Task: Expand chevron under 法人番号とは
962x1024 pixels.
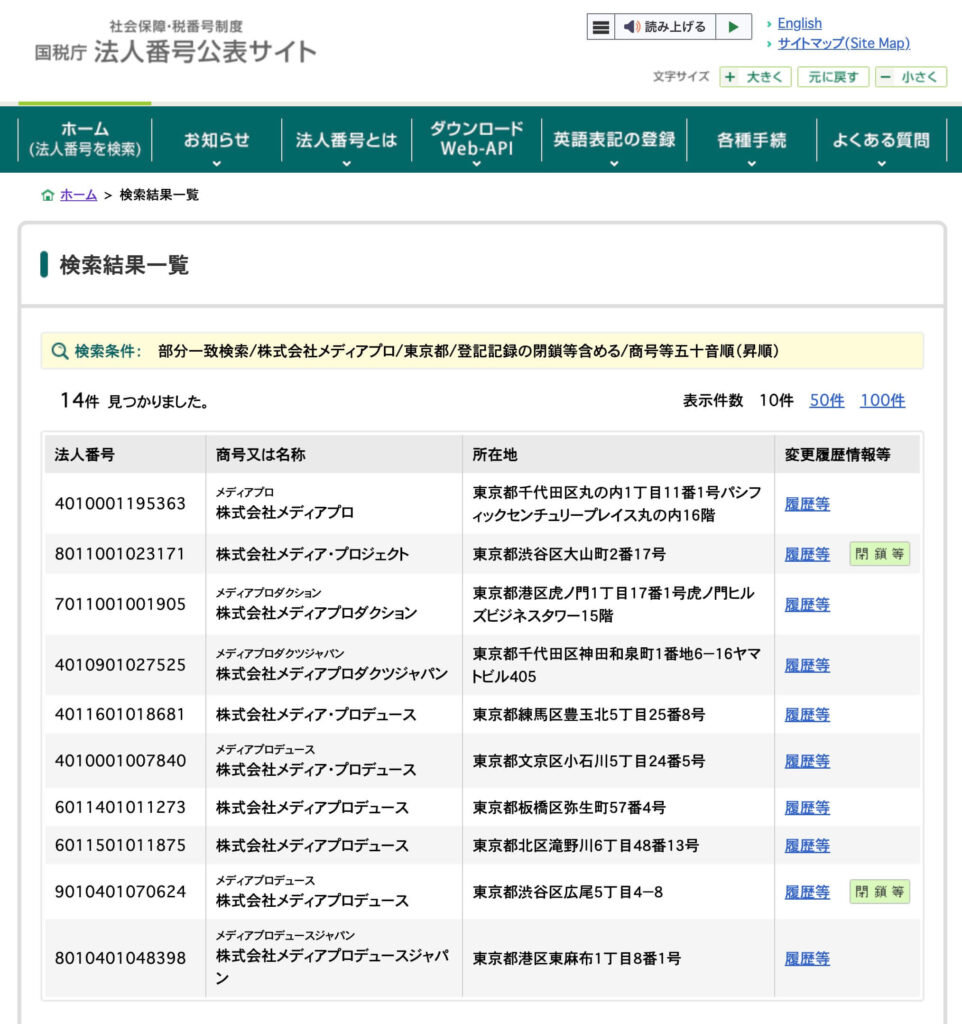Action: (x=347, y=163)
